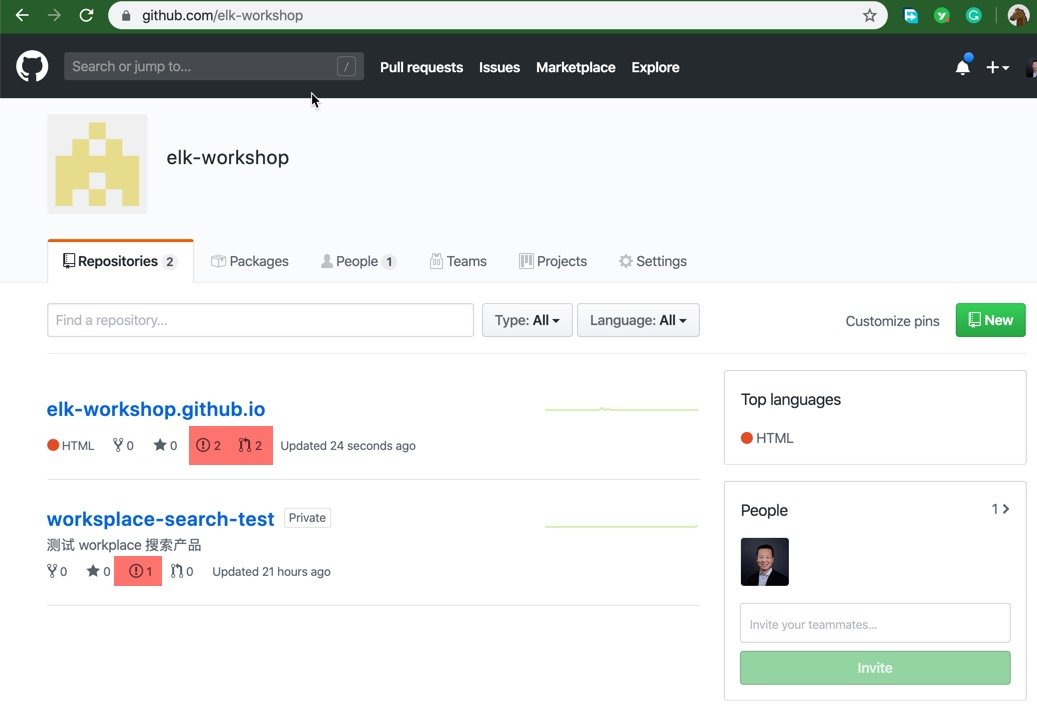The height and width of the screenshot is (712, 1037).
Task: Open issues count on worksplace-search-test
Action: click(x=141, y=572)
